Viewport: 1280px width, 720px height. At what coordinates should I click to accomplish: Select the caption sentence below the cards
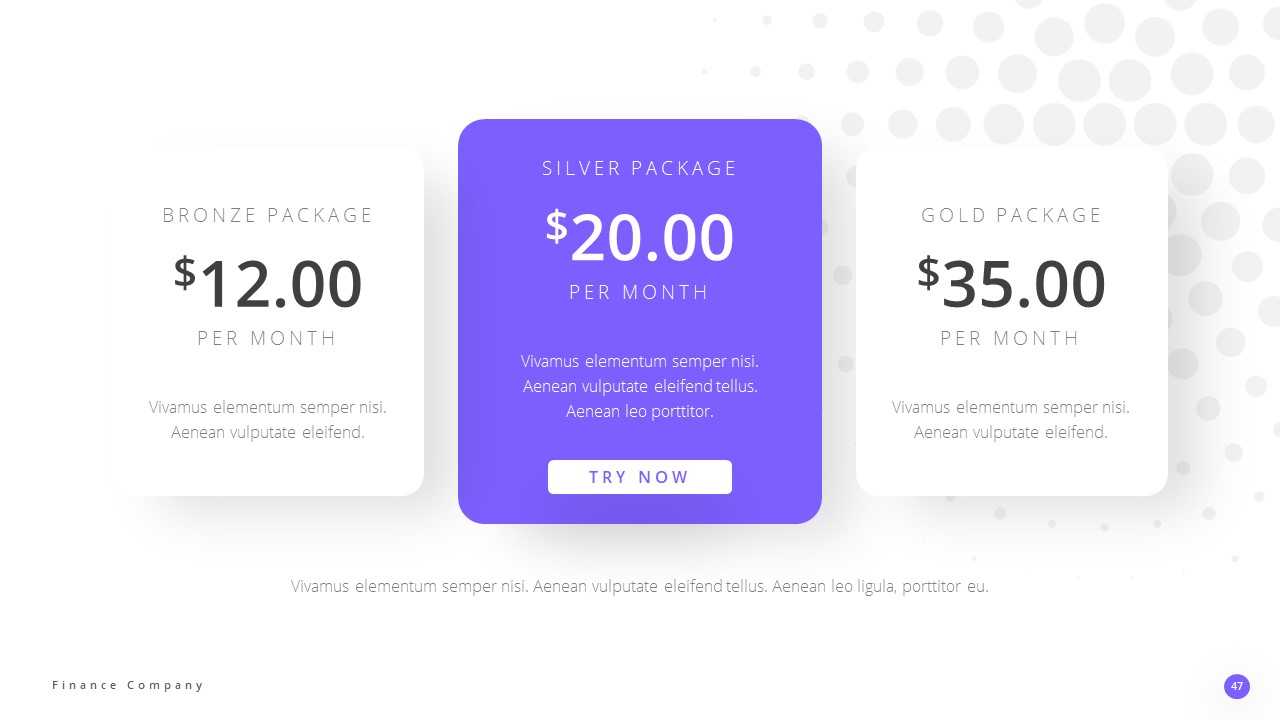tap(640, 586)
